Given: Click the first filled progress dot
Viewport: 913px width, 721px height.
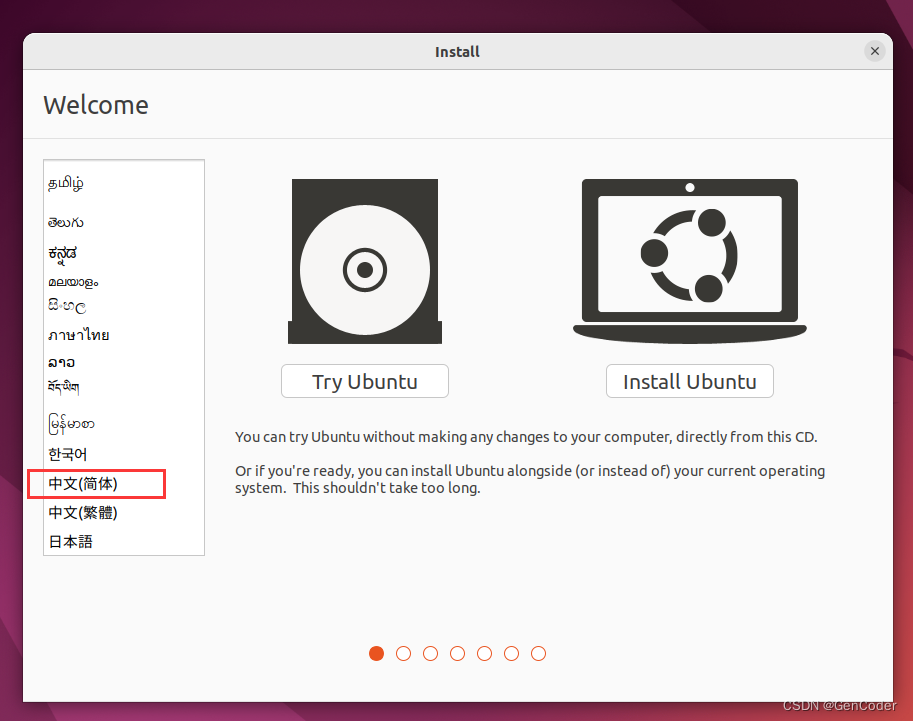Looking at the screenshot, I should click(x=377, y=653).
